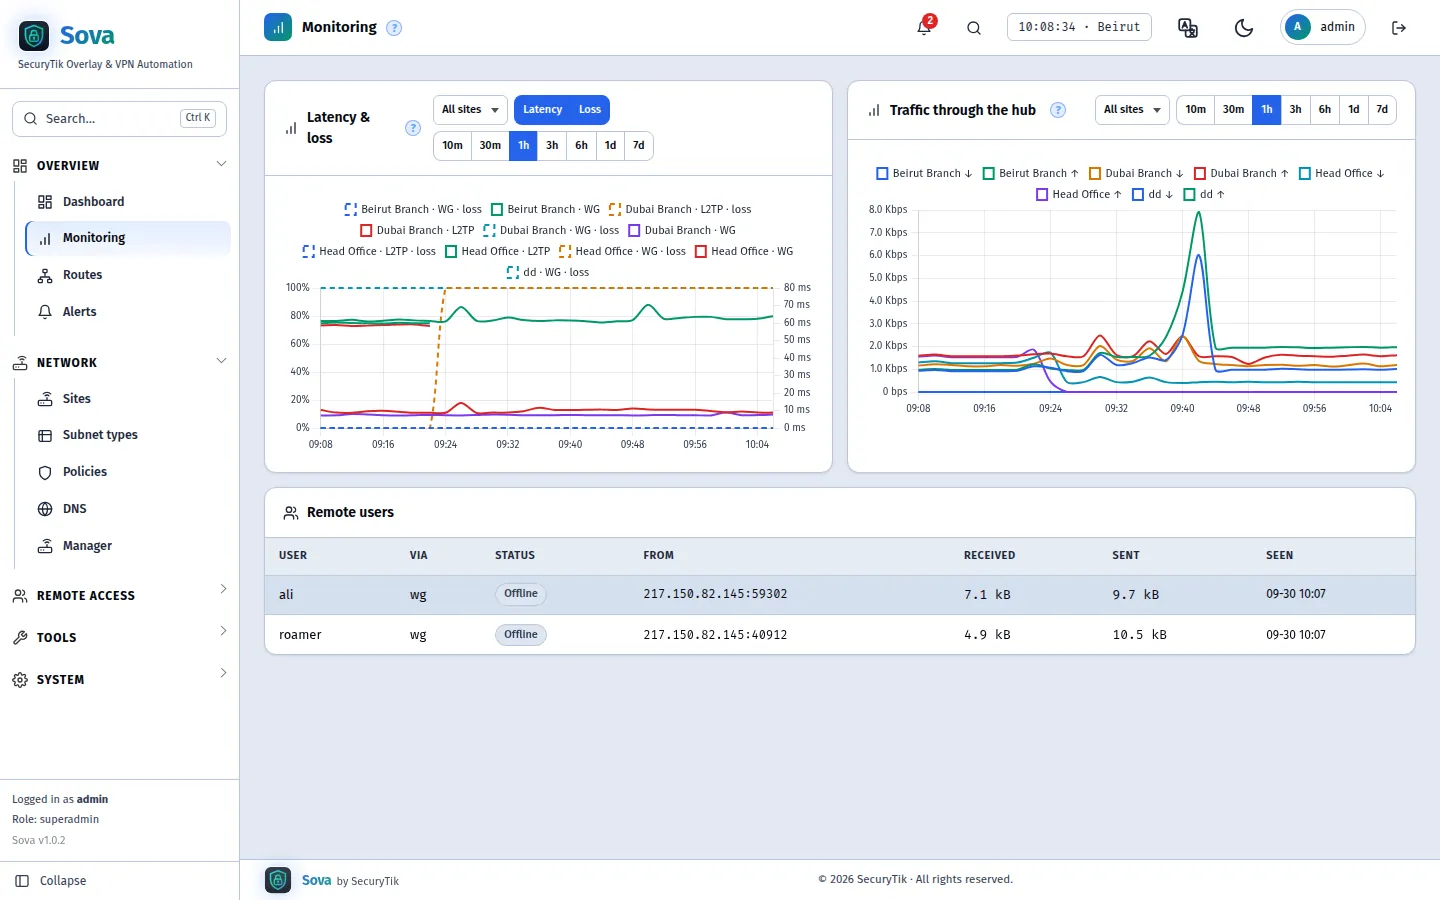Select 3h range in Traffic panel
Screen dimensions: 1440x900
click(x=1295, y=110)
